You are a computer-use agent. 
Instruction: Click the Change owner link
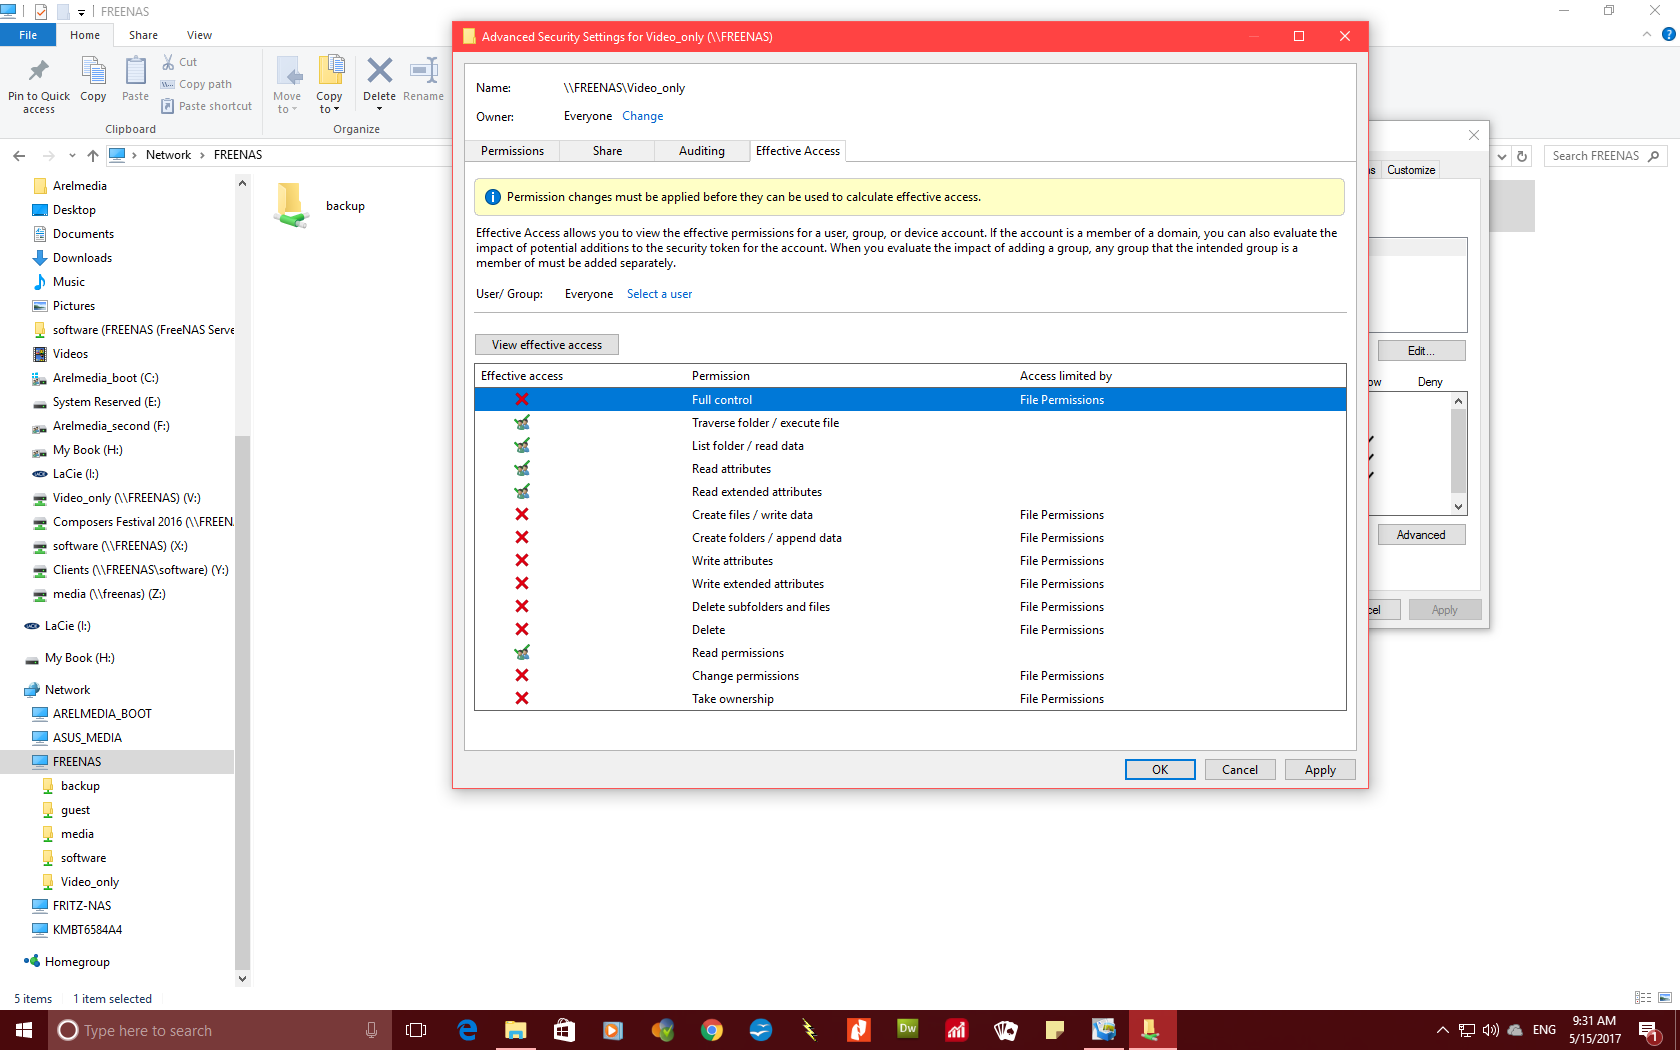coord(643,116)
